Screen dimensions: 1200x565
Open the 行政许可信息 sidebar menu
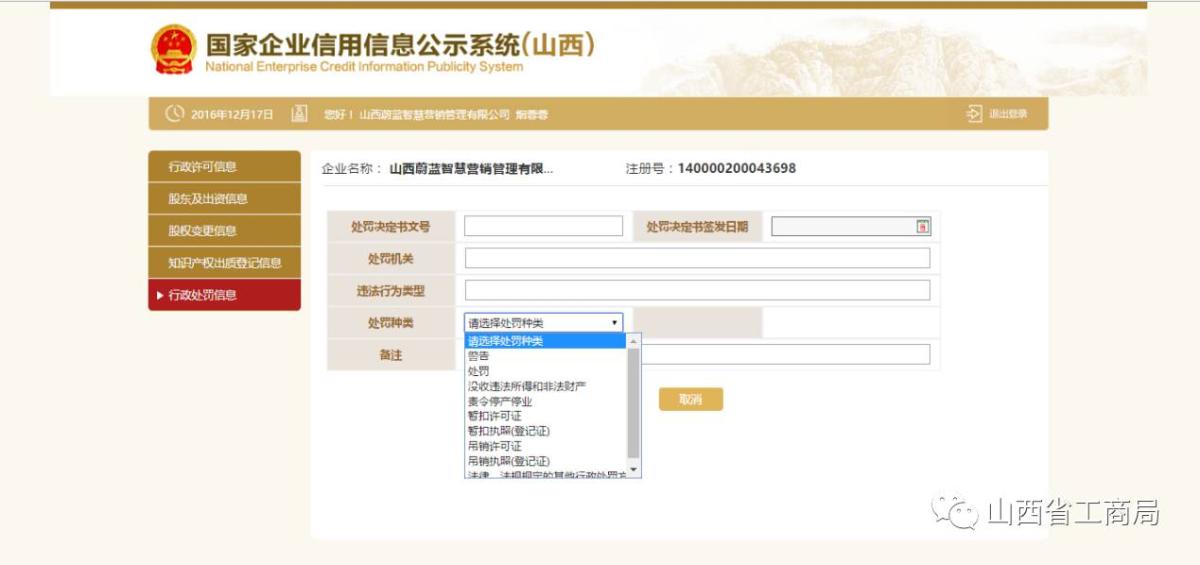click(224, 167)
